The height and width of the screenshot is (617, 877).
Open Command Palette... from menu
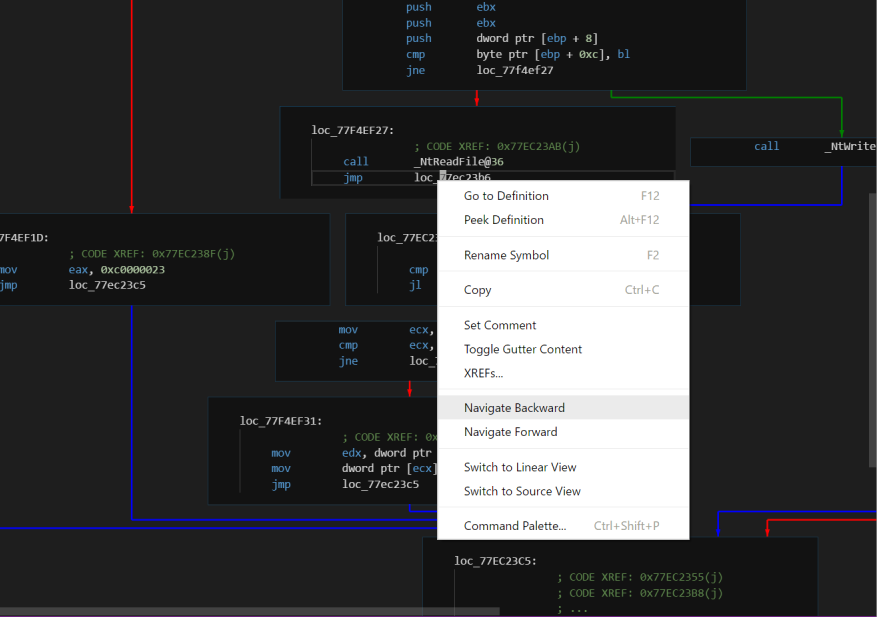tap(562, 526)
